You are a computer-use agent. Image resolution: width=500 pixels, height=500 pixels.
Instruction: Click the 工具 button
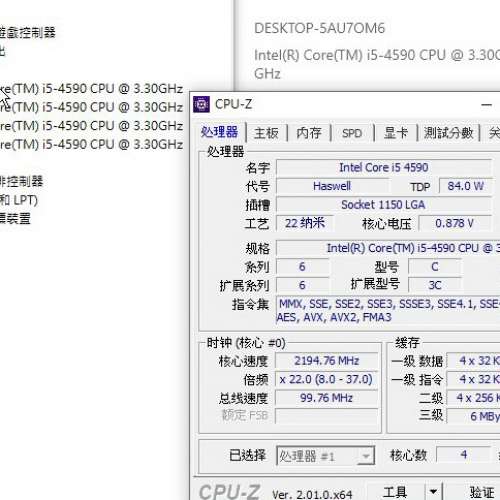[x=395, y=492]
